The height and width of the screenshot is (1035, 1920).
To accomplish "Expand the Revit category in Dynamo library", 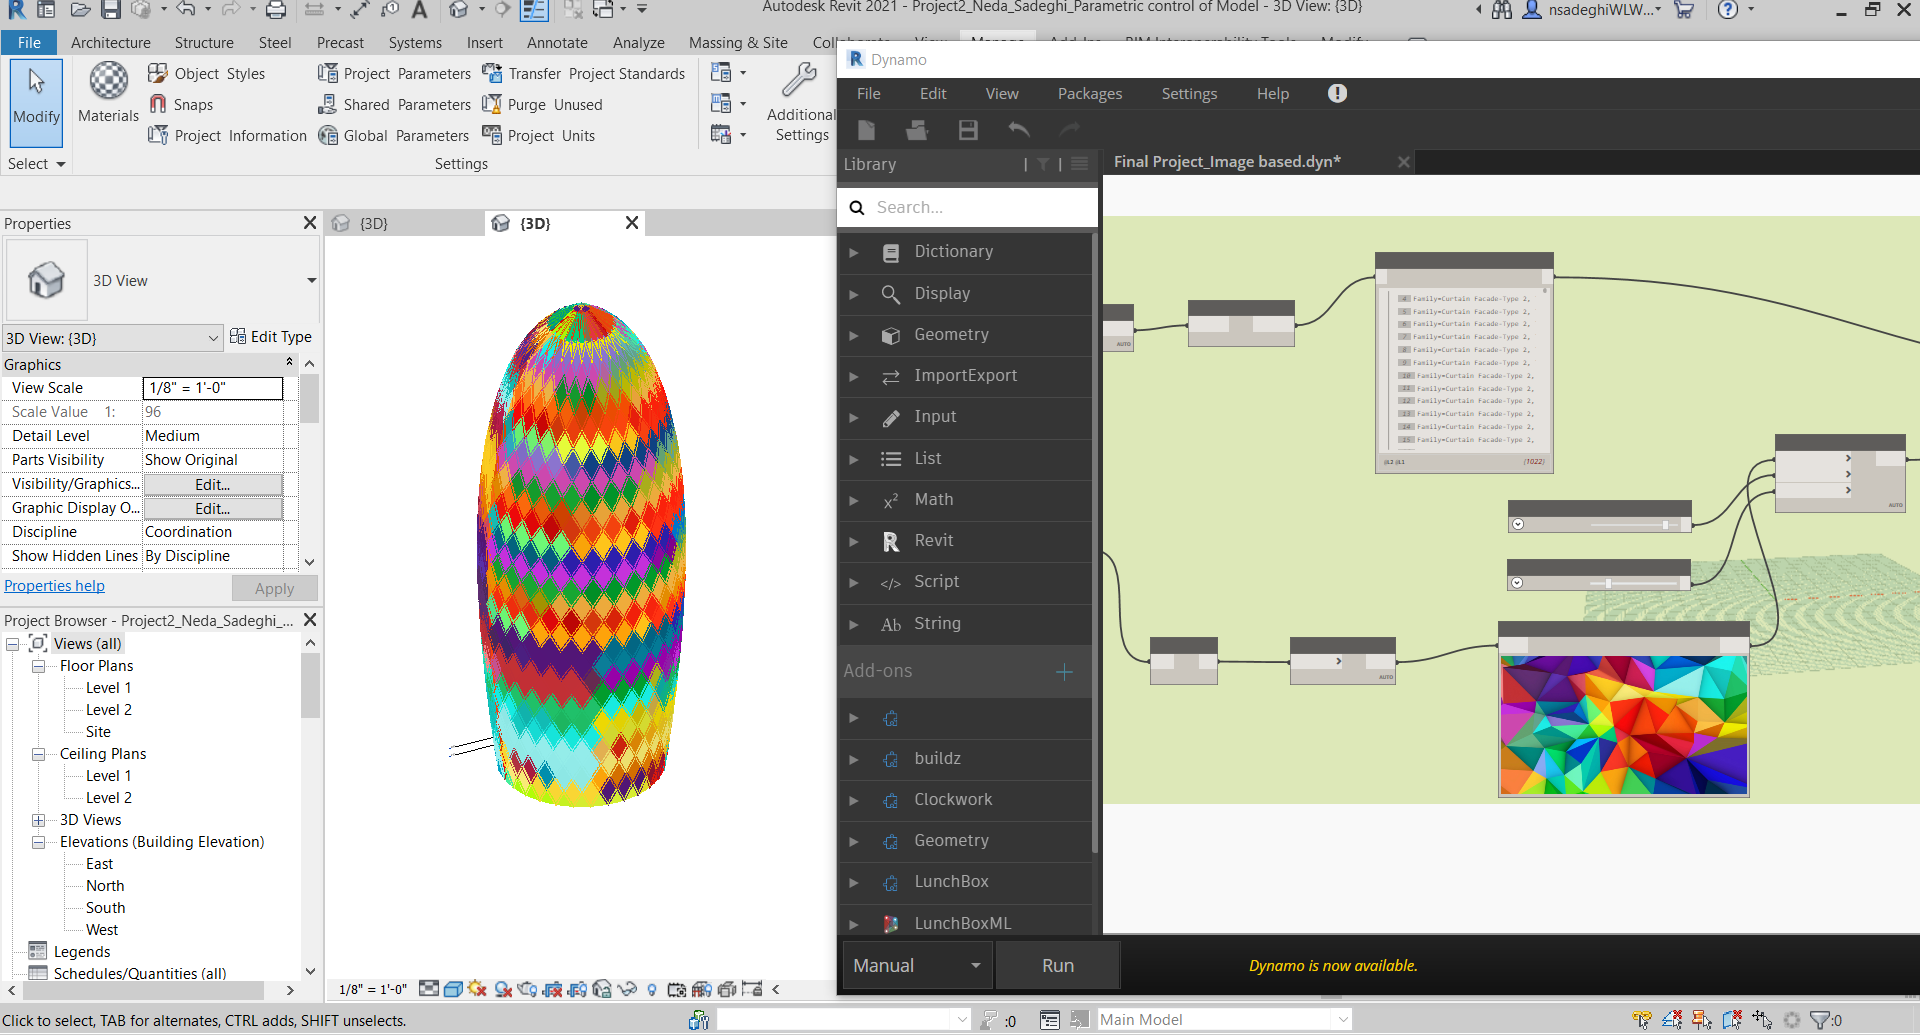I will [x=855, y=541].
